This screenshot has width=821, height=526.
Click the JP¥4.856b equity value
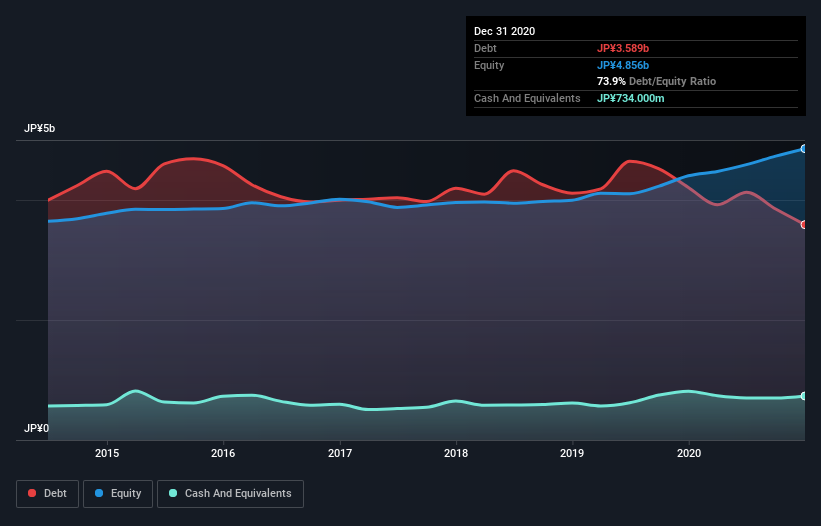coord(623,65)
